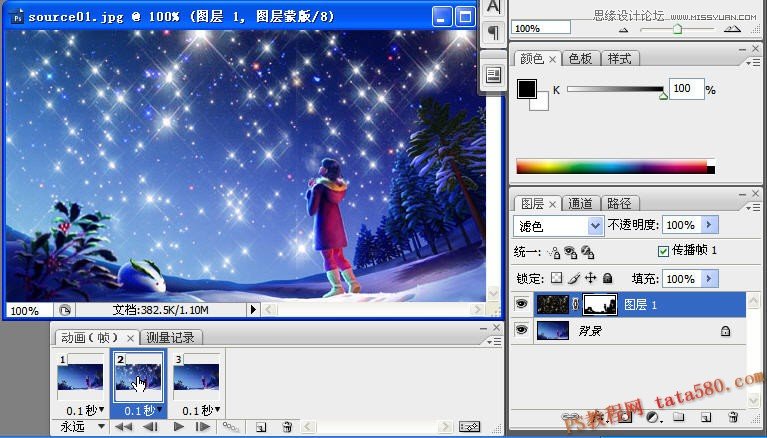Switch to the 通道 tab

(581, 203)
